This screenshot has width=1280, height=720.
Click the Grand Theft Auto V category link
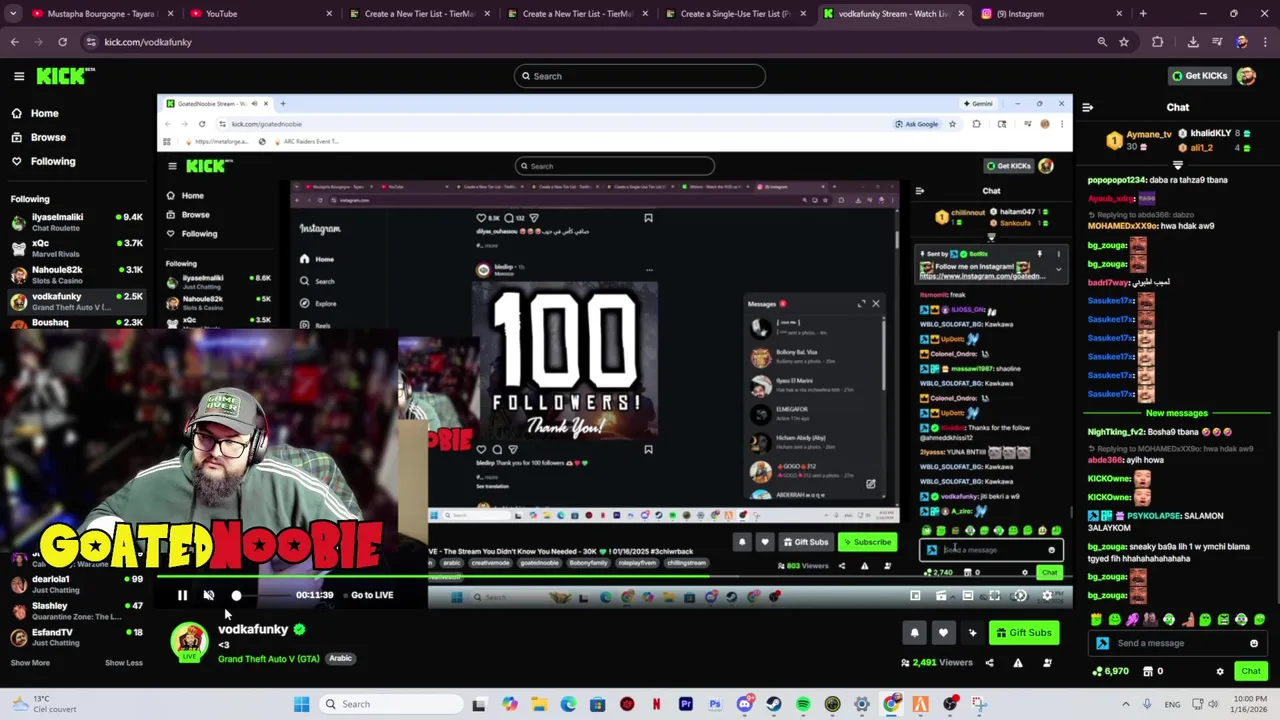[x=269, y=659]
